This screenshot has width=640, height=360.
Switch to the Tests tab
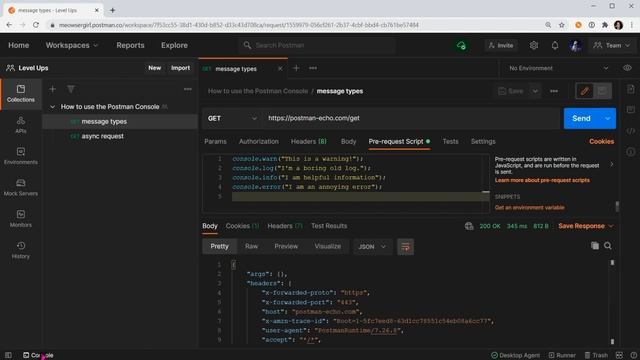[450, 141]
